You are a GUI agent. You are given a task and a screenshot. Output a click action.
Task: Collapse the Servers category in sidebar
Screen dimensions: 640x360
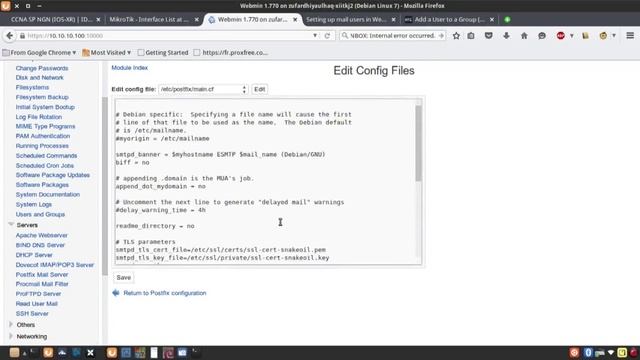[11, 225]
